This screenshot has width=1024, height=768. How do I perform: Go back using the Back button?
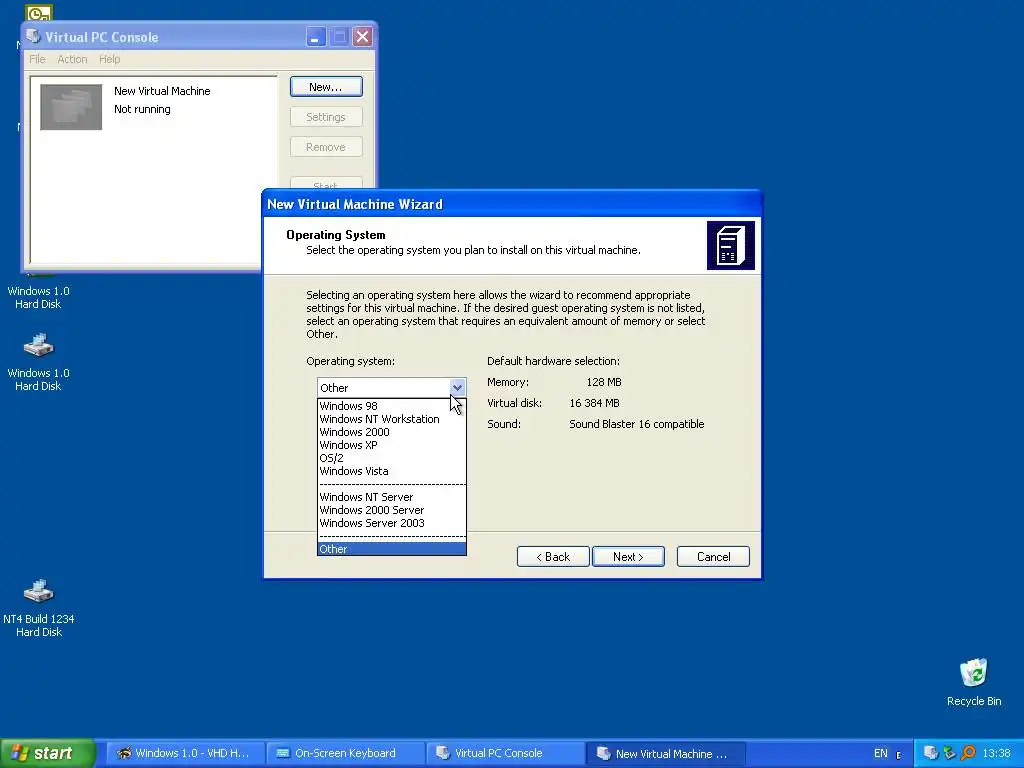pyautogui.click(x=553, y=556)
